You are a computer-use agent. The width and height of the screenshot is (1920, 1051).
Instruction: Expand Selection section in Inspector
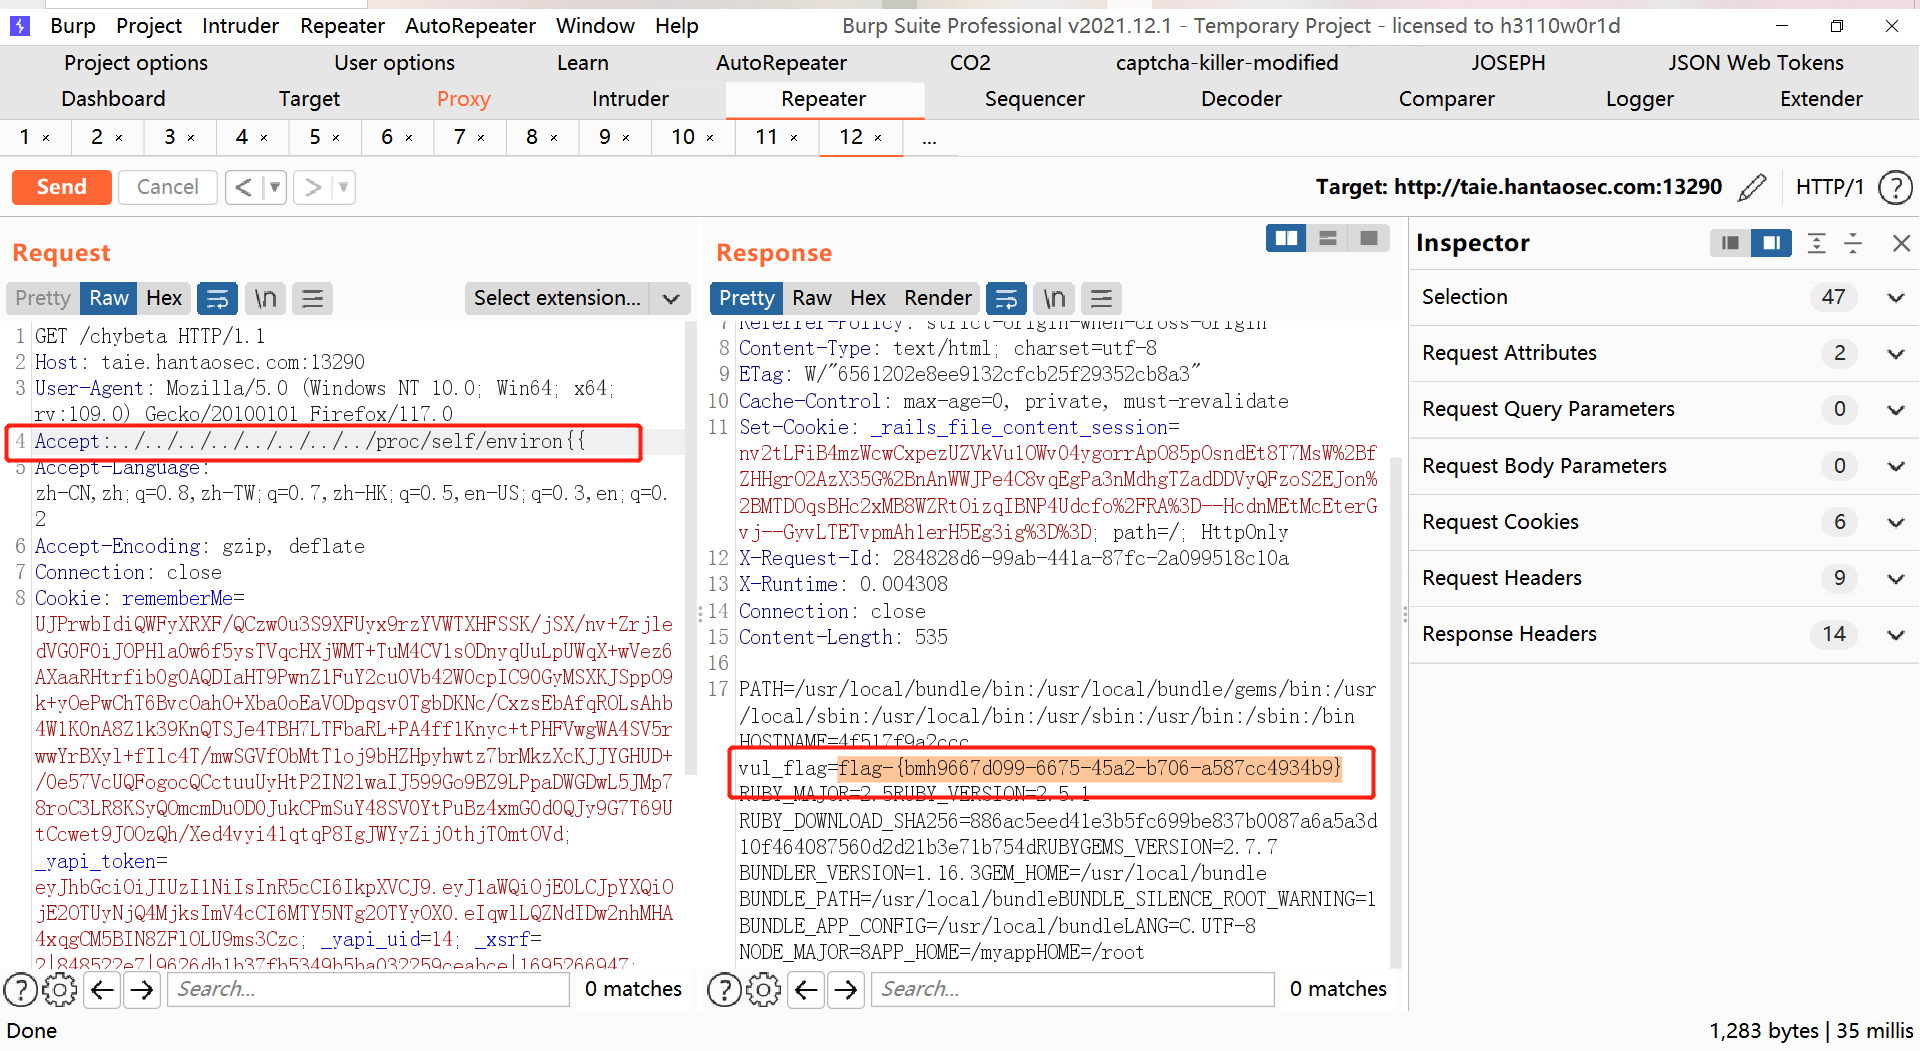(1895, 297)
